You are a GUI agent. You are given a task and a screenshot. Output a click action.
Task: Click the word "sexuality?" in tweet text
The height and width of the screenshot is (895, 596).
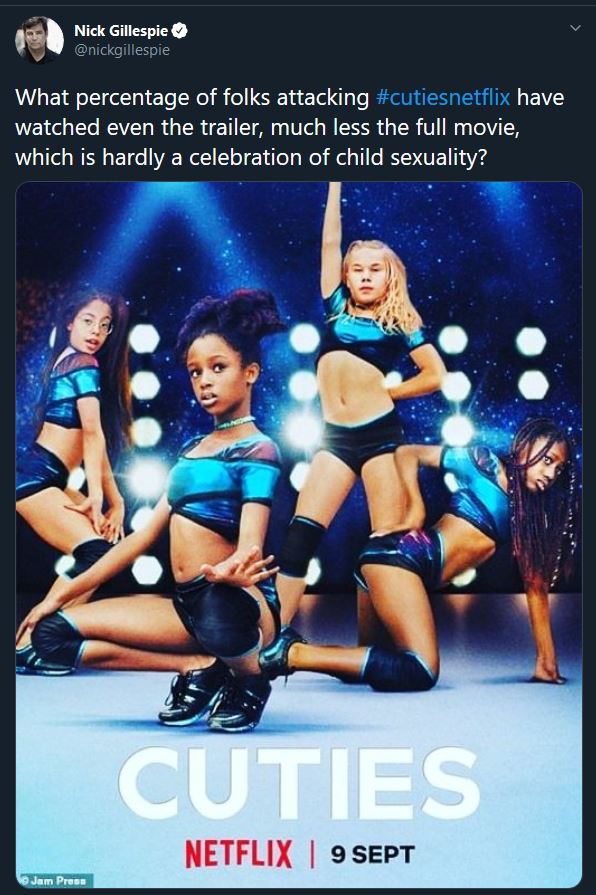pyautogui.click(x=439, y=158)
